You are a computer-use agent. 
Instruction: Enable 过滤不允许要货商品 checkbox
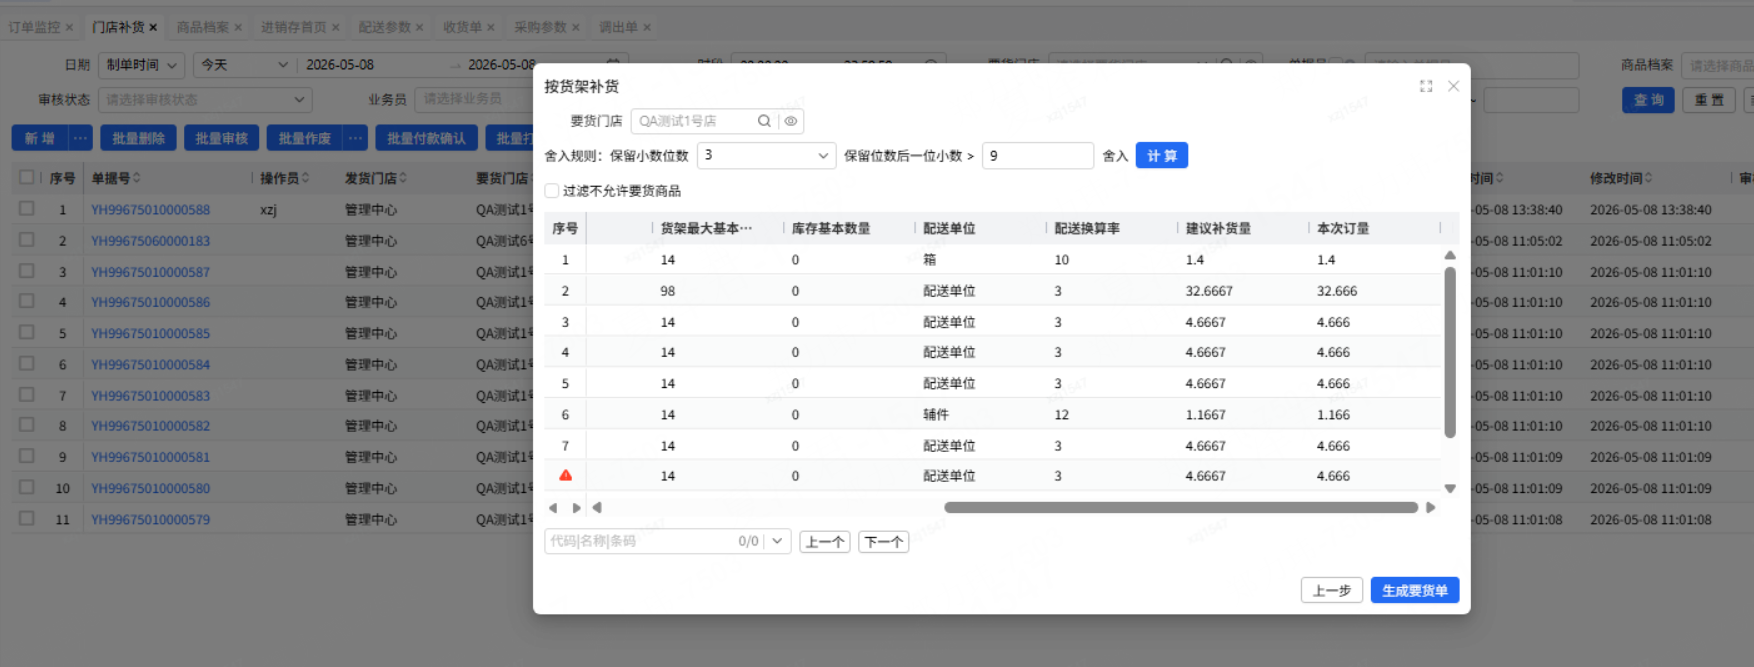tap(552, 191)
